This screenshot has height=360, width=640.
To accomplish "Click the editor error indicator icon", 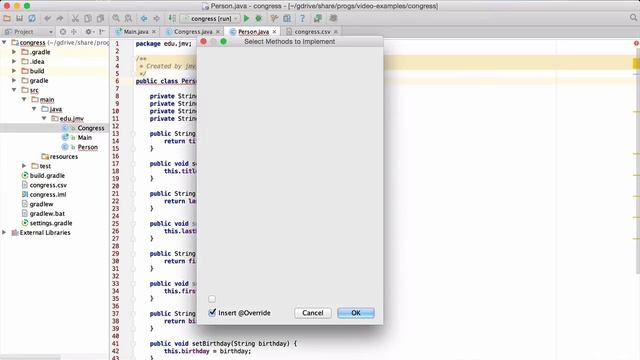I will pos(636,43).
